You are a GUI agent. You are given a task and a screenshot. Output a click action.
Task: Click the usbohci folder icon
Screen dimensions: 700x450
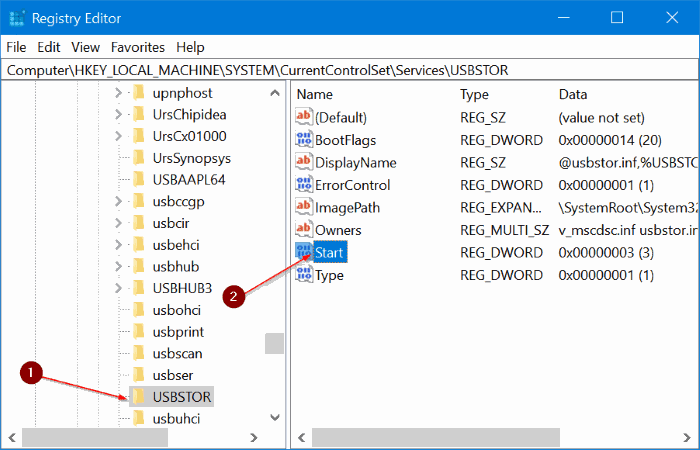pos(139,310)
